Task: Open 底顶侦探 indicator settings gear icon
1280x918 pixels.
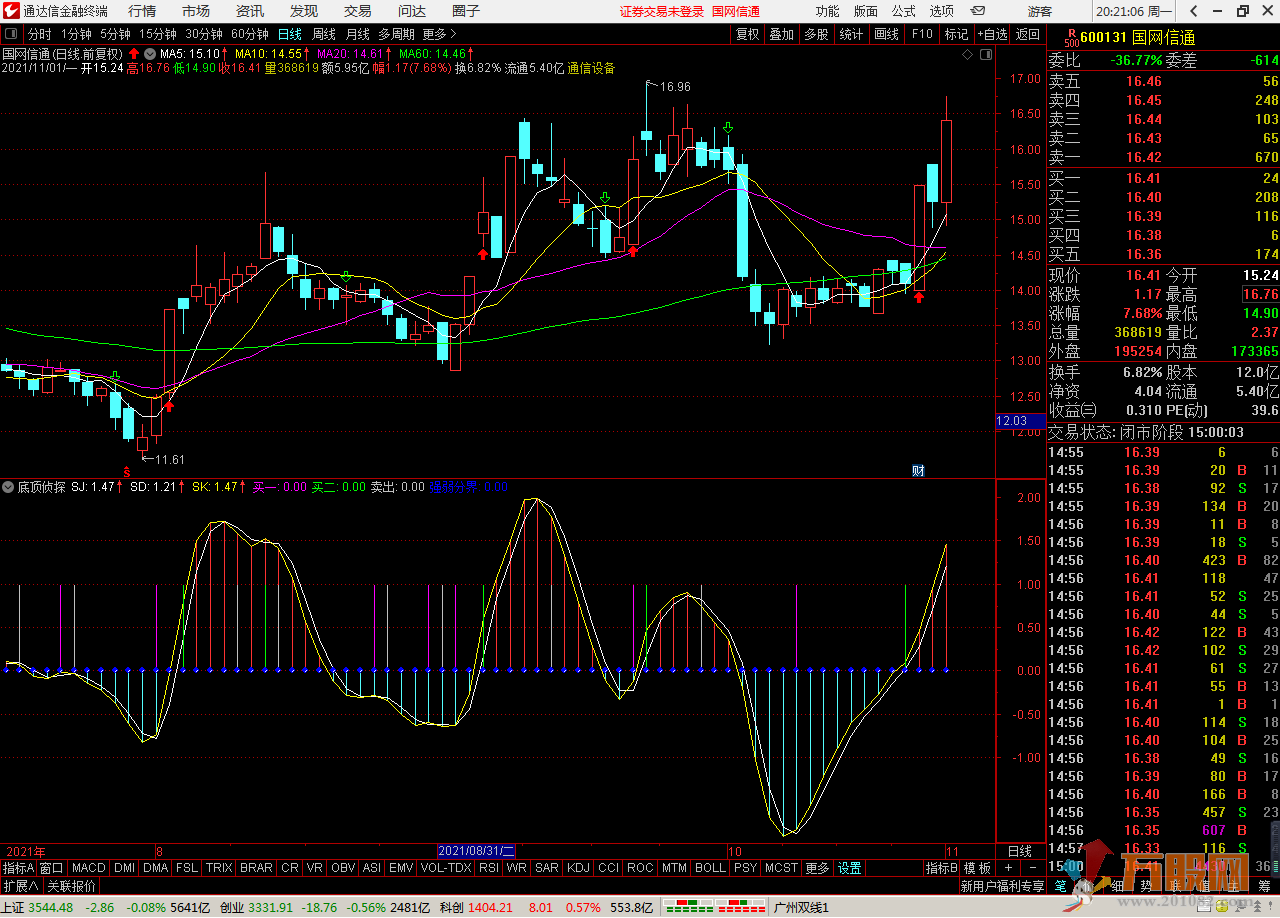Action: click(x=8, y=487)
